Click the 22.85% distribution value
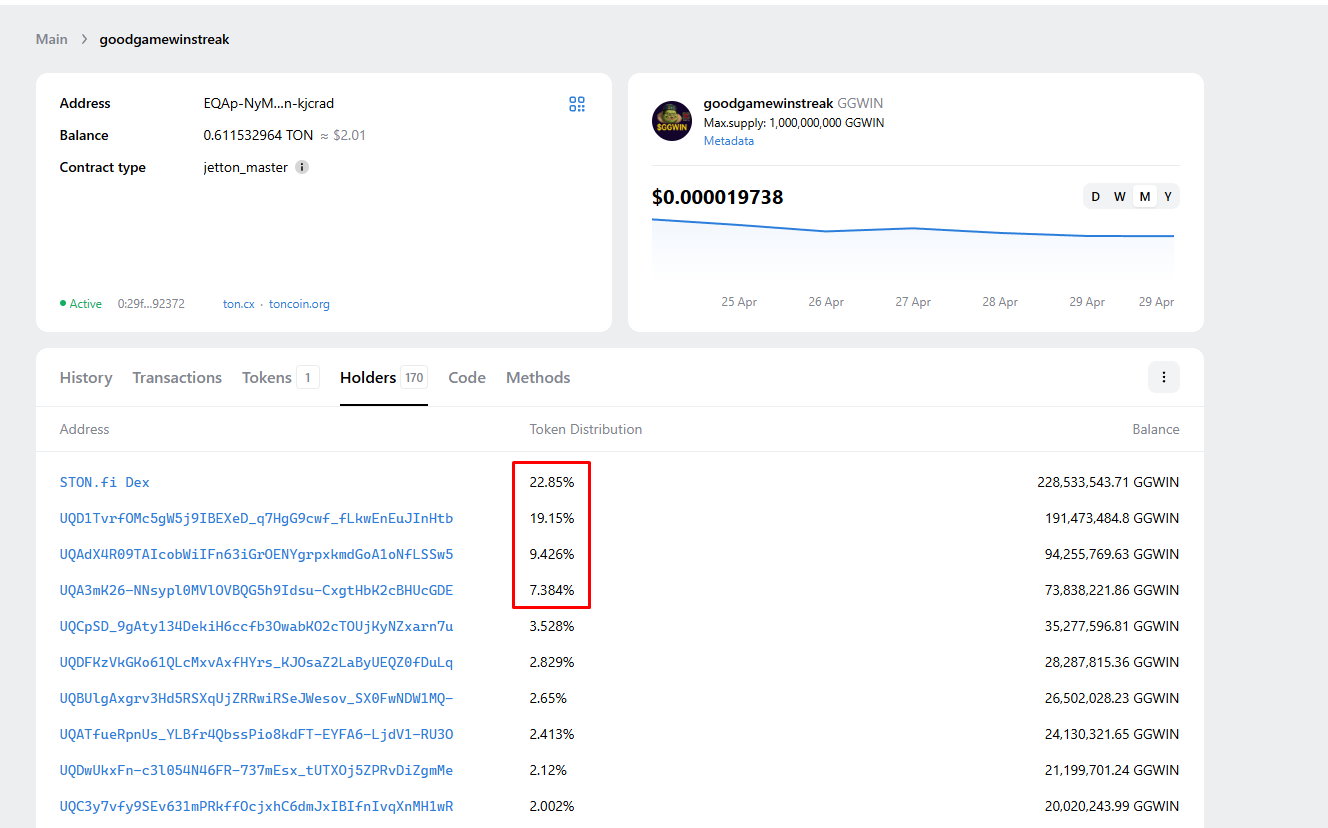1328x828 pixels. tap(552, 482)
